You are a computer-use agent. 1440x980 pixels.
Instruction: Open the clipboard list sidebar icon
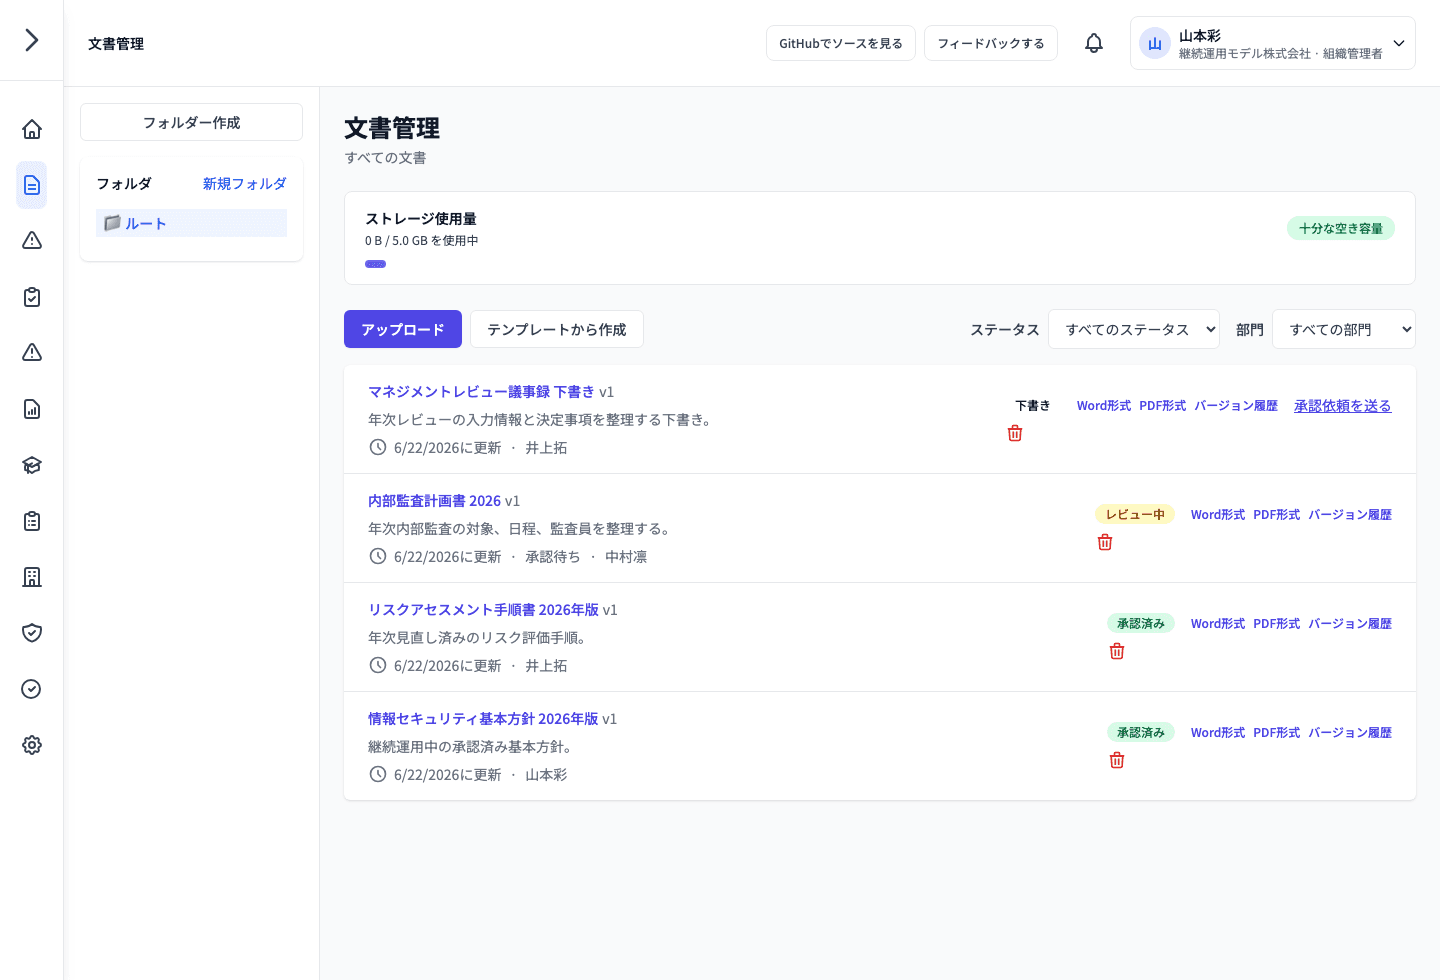pyautogui.click(x=32, y=521)
